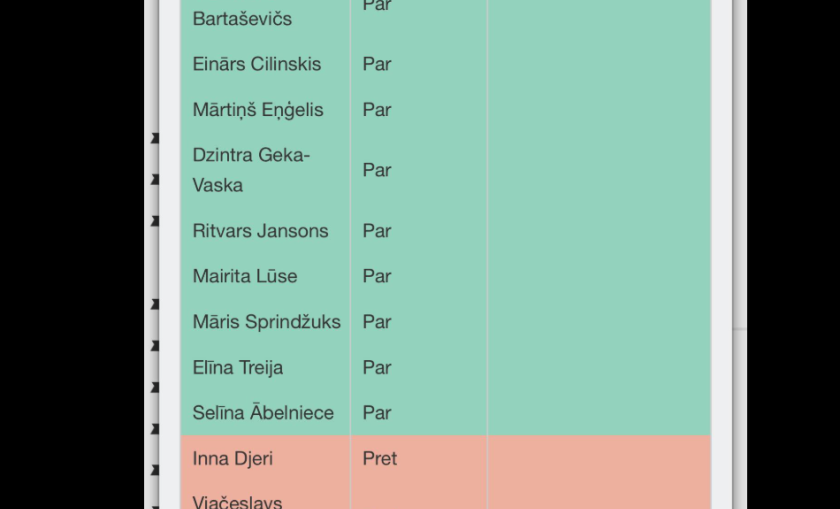Select Māris Sprindžuks in the table
Image resolution: width=840 pixels, height=509 pixels.
tap(267, 322)
